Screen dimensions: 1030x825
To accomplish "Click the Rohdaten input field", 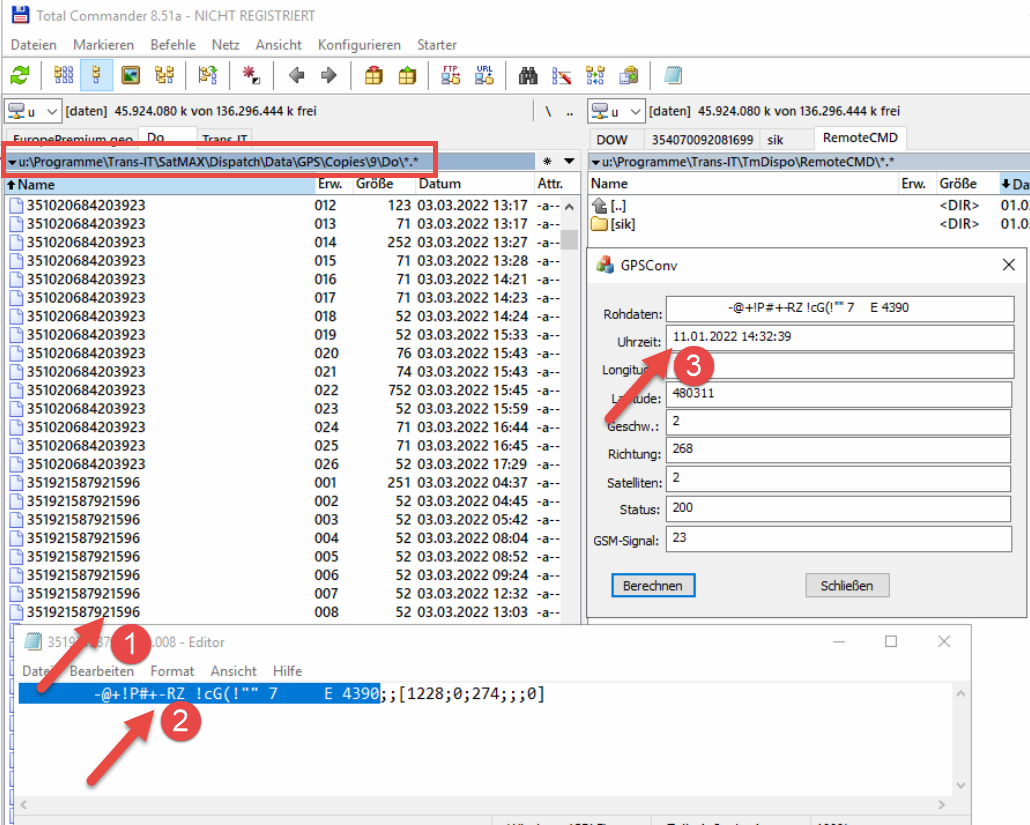I will (x=840, y=309).
